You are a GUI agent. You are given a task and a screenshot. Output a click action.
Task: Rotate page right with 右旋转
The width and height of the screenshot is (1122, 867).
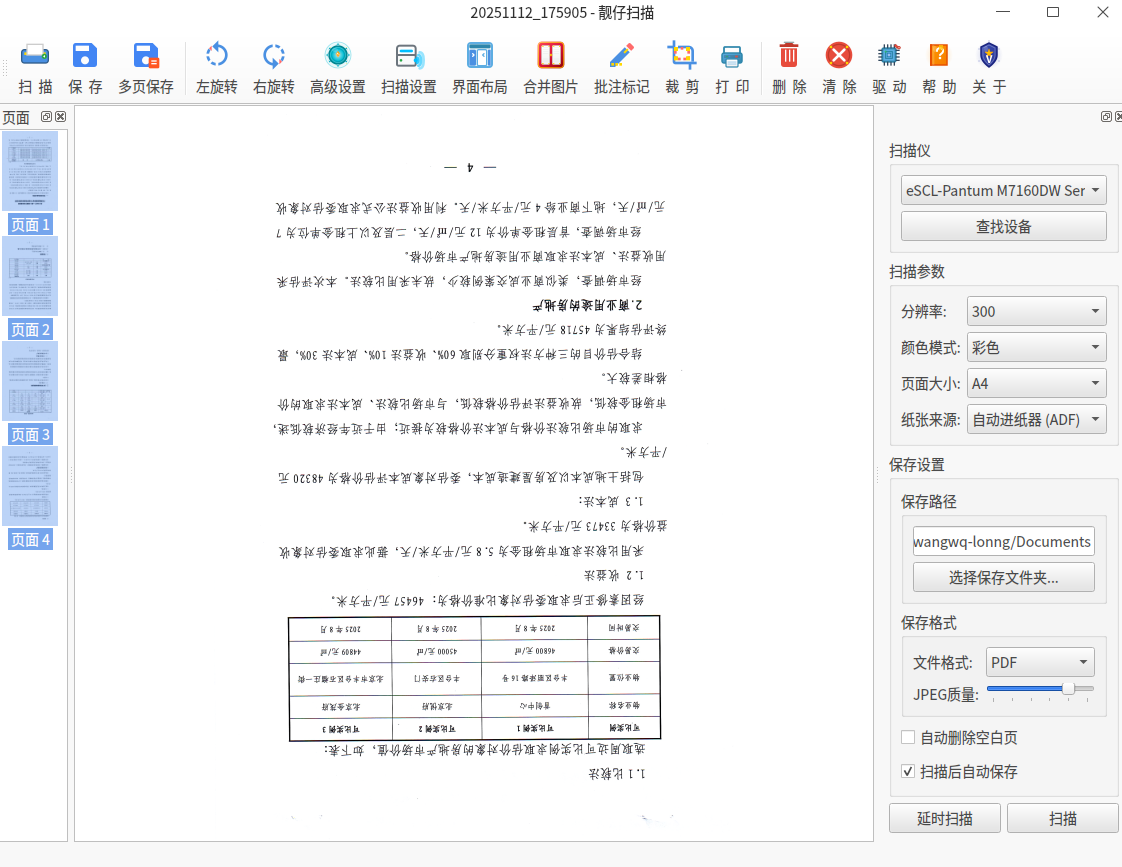[x=274, y=69]
